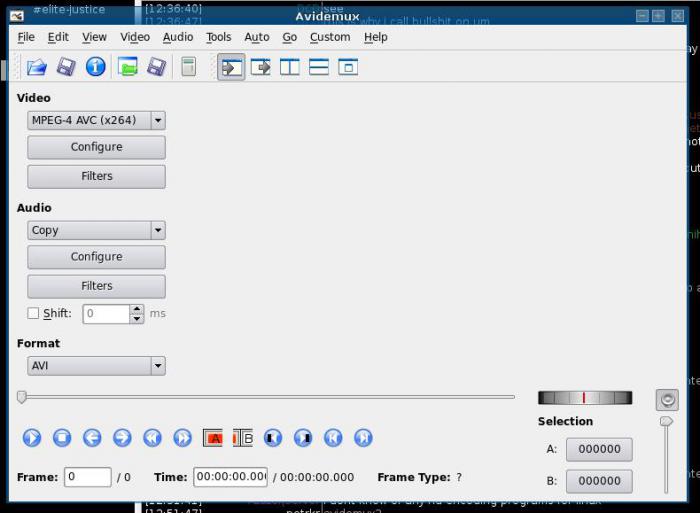Go to next frame arrow
The height and width of the screenshot is (513, 700).
[122, 438]
